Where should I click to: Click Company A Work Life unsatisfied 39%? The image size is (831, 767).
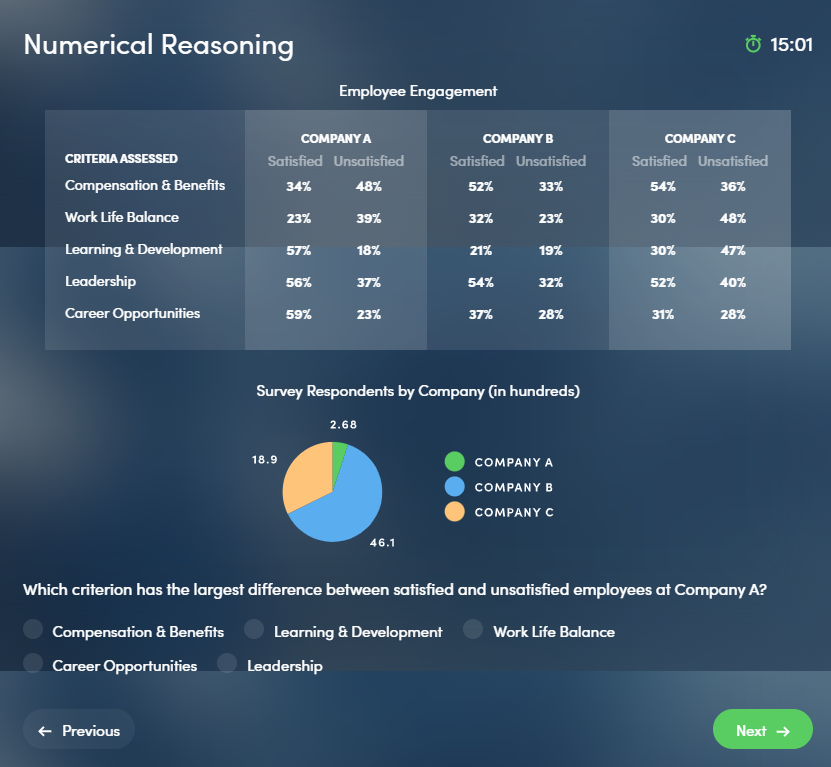(369, 218)
